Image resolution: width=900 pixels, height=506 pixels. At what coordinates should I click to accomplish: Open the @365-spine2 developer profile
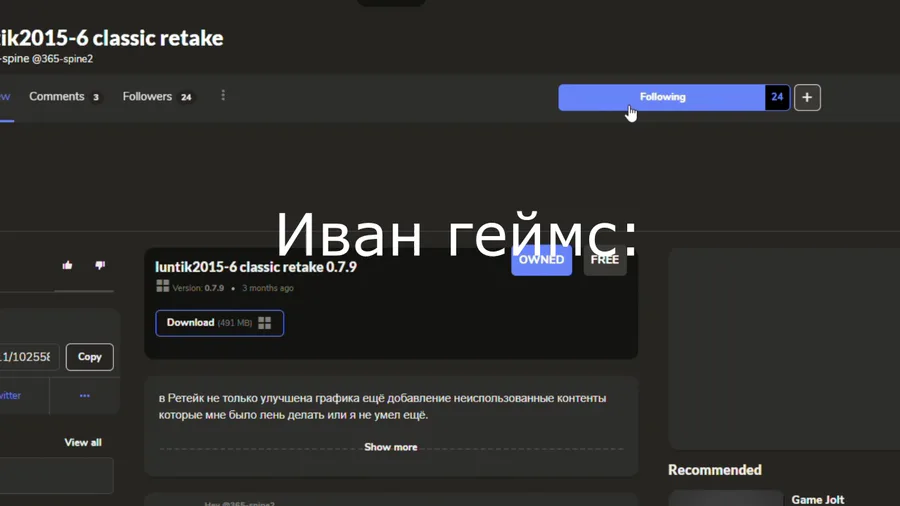tap(62, 59)
